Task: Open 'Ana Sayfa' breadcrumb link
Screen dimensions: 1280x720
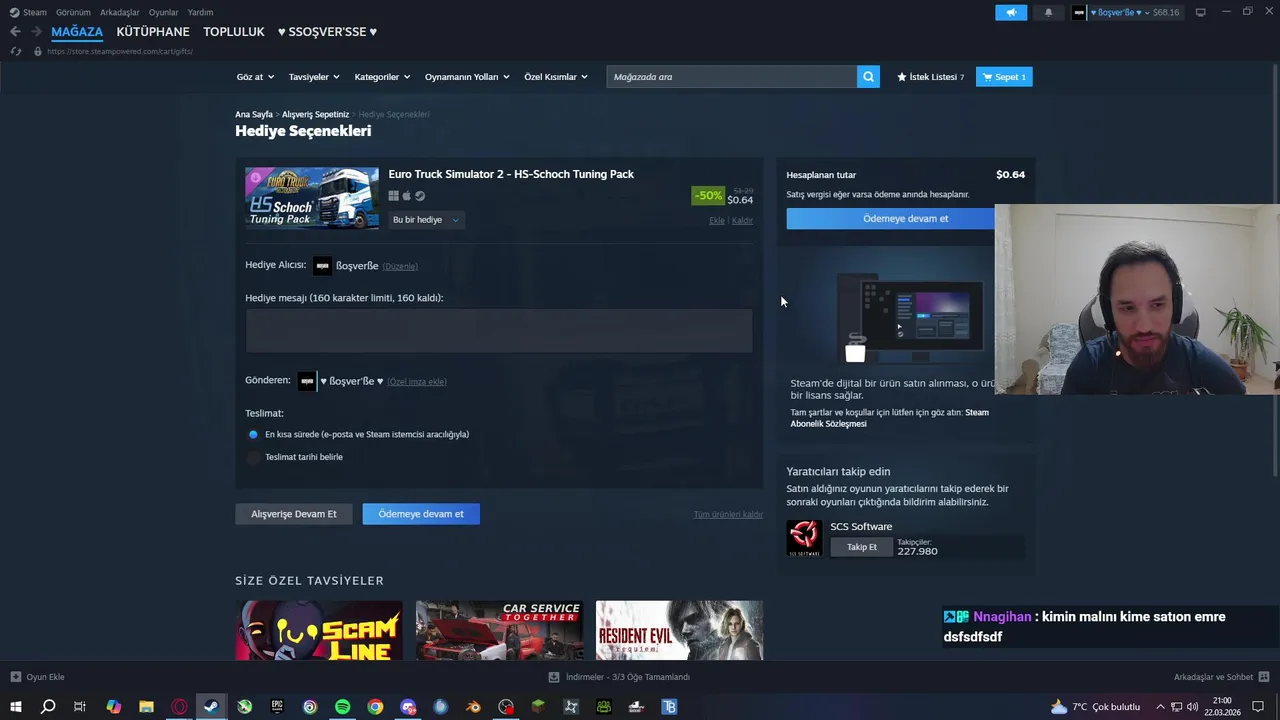Action: point(254,114)
